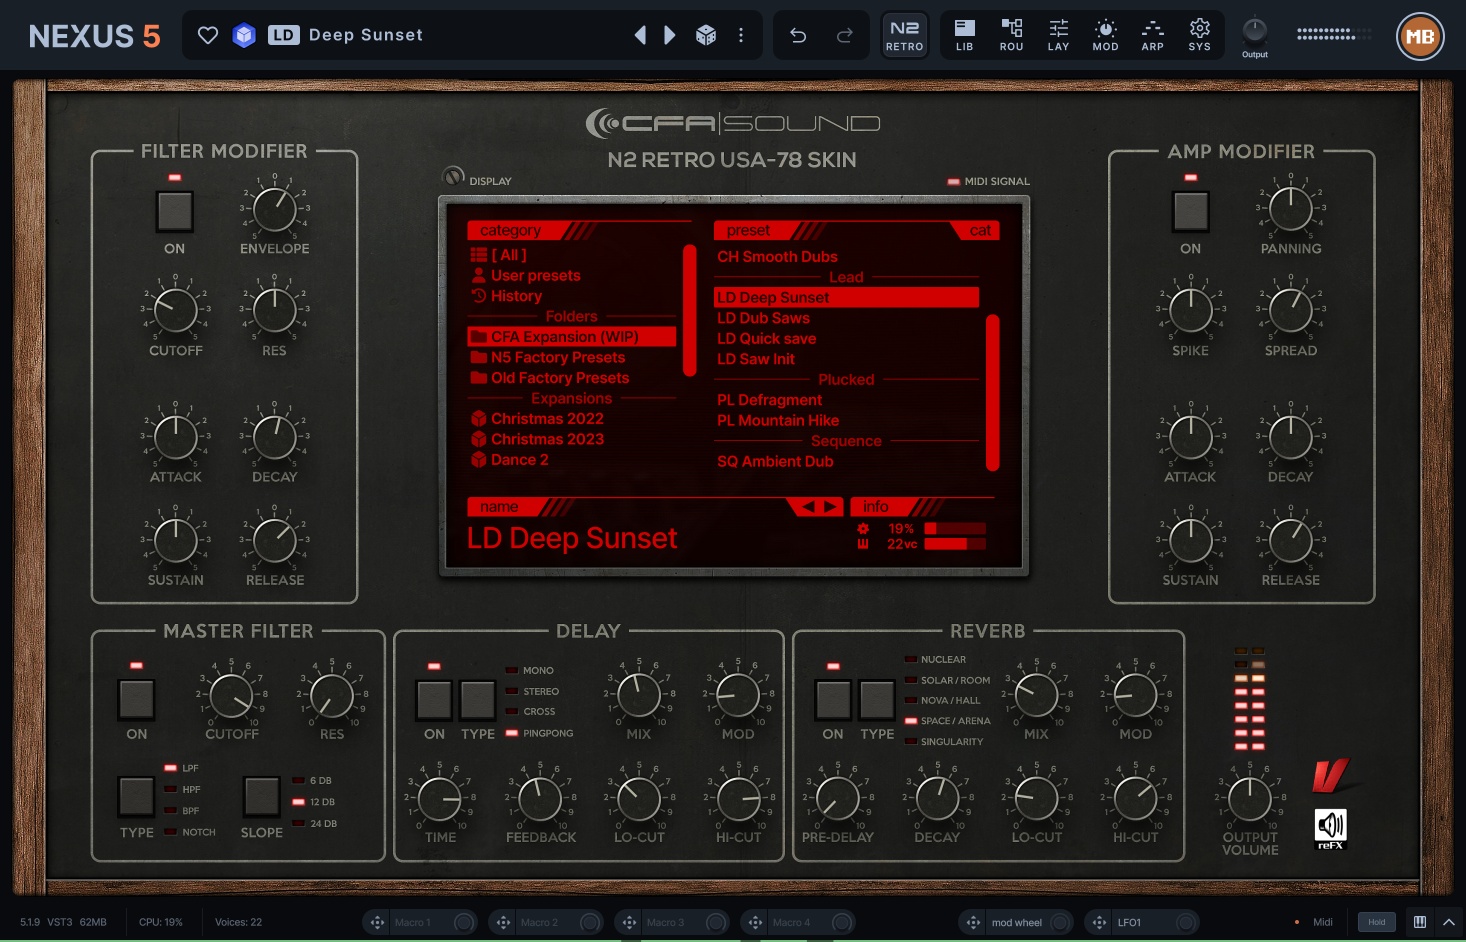This screenshot has width=1466, height=942.
Task: Favorite preset with the heart icon
Action: (x=208, y=36)
